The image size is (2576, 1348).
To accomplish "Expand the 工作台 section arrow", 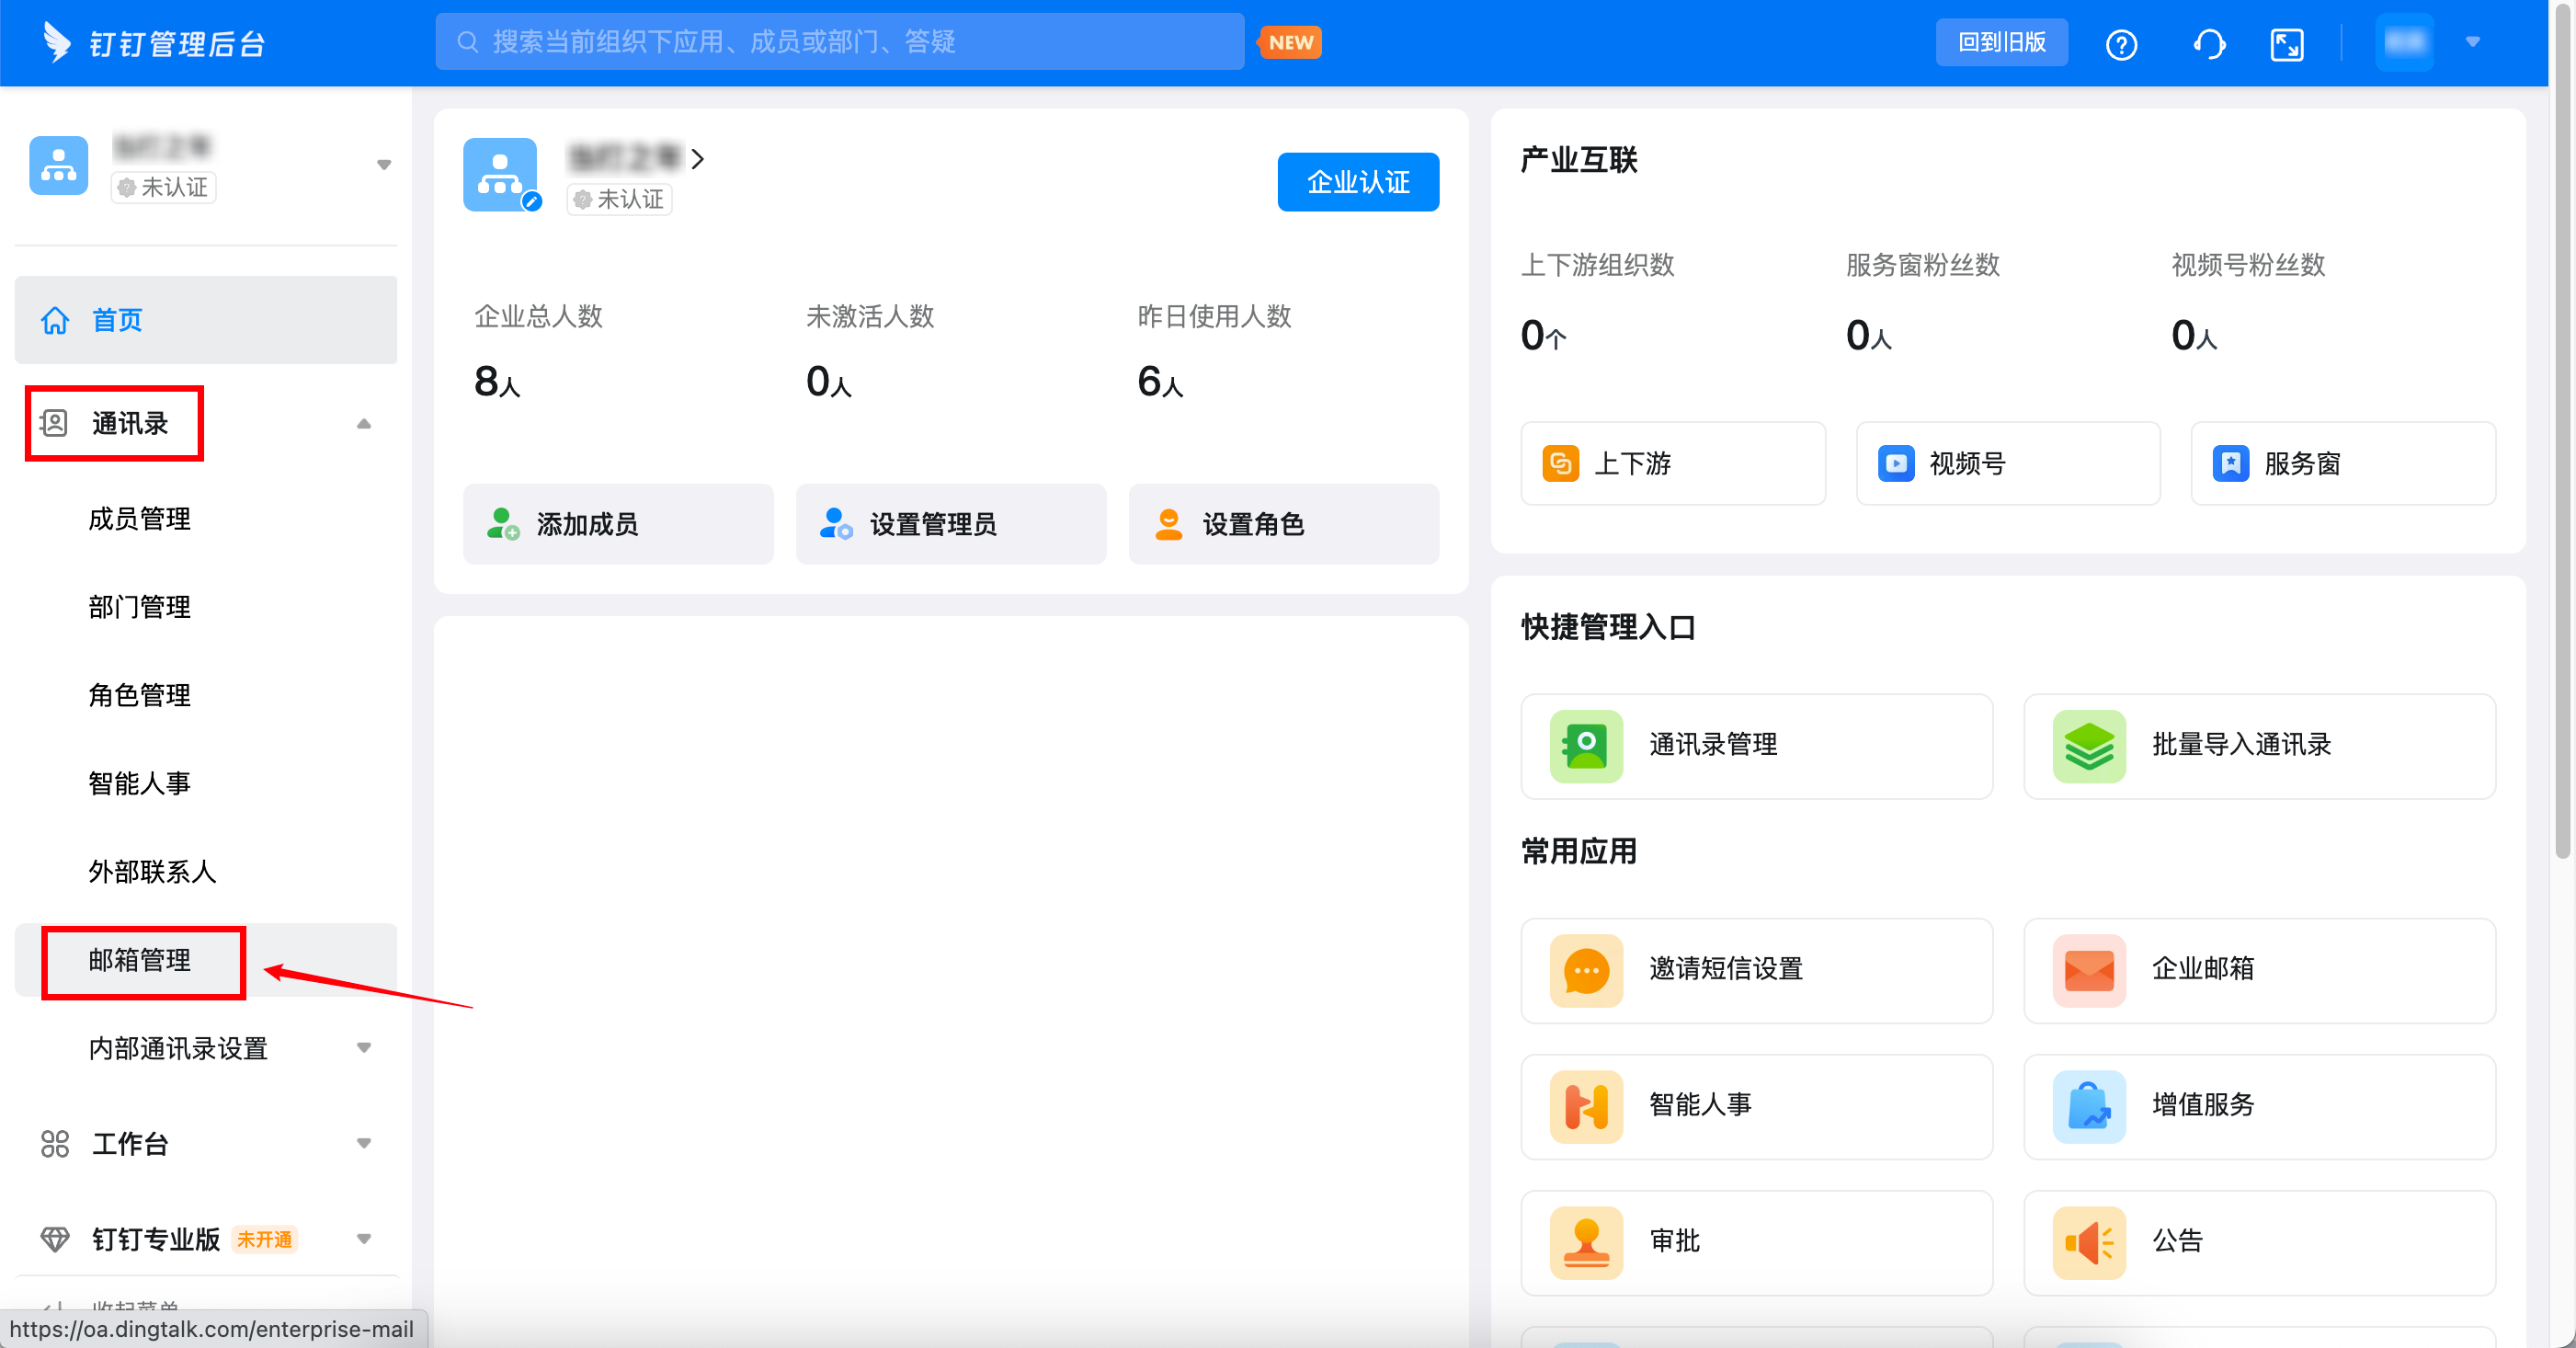I will [x=364, y=1143].
